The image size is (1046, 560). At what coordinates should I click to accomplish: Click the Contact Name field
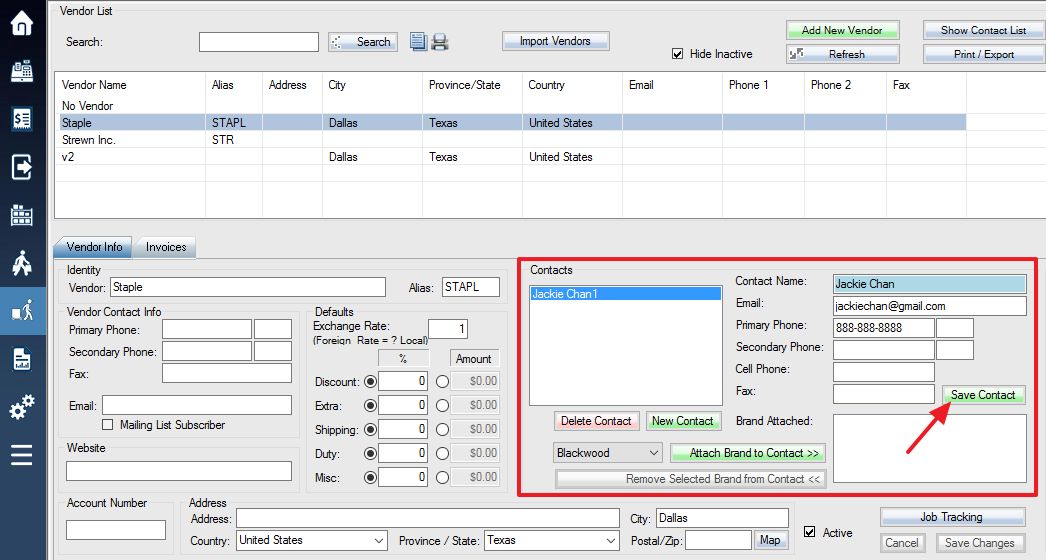click(x=929, y=284)
